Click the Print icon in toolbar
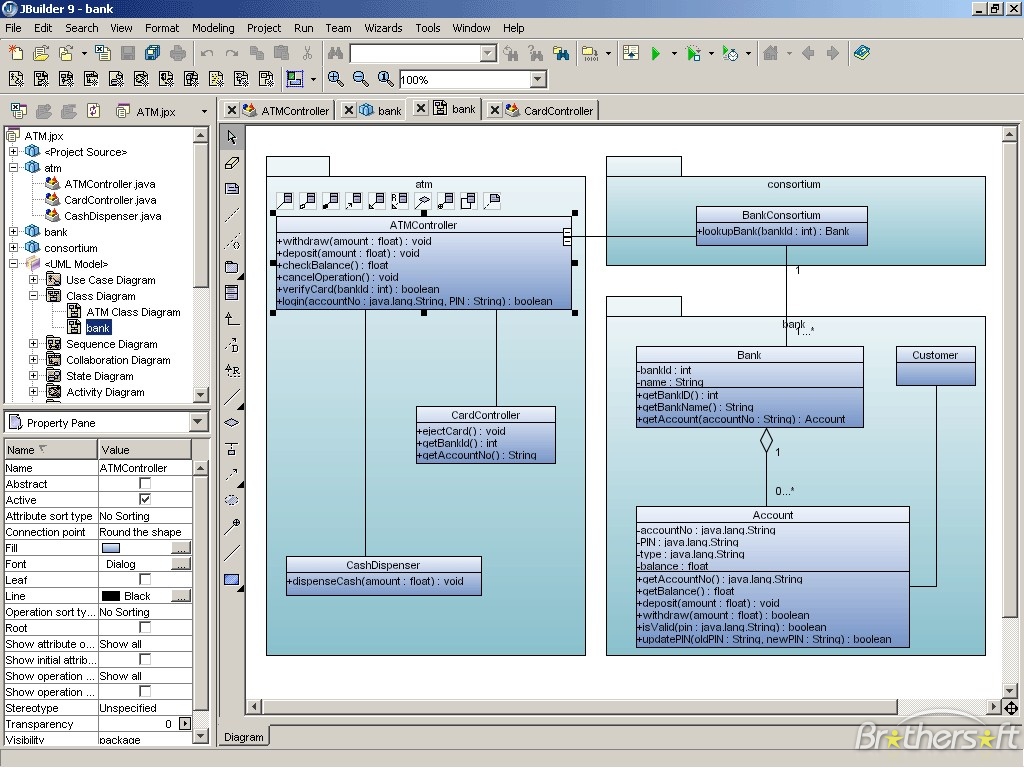The height and width of the screenshot is (768, 1024). [178, 53]
